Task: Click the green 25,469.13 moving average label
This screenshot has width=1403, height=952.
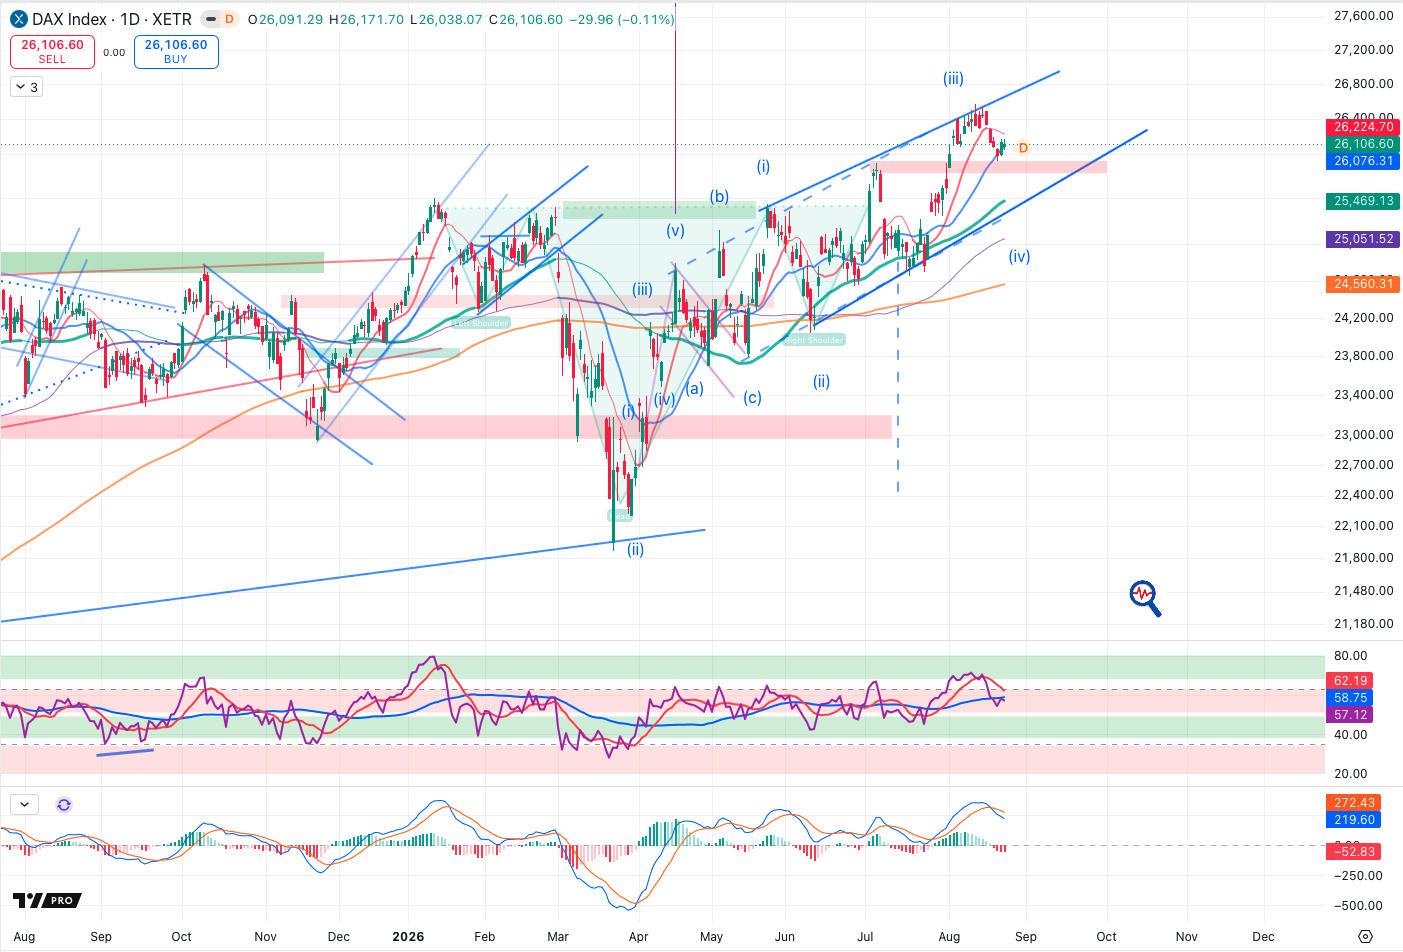Action: point(1363,201)
